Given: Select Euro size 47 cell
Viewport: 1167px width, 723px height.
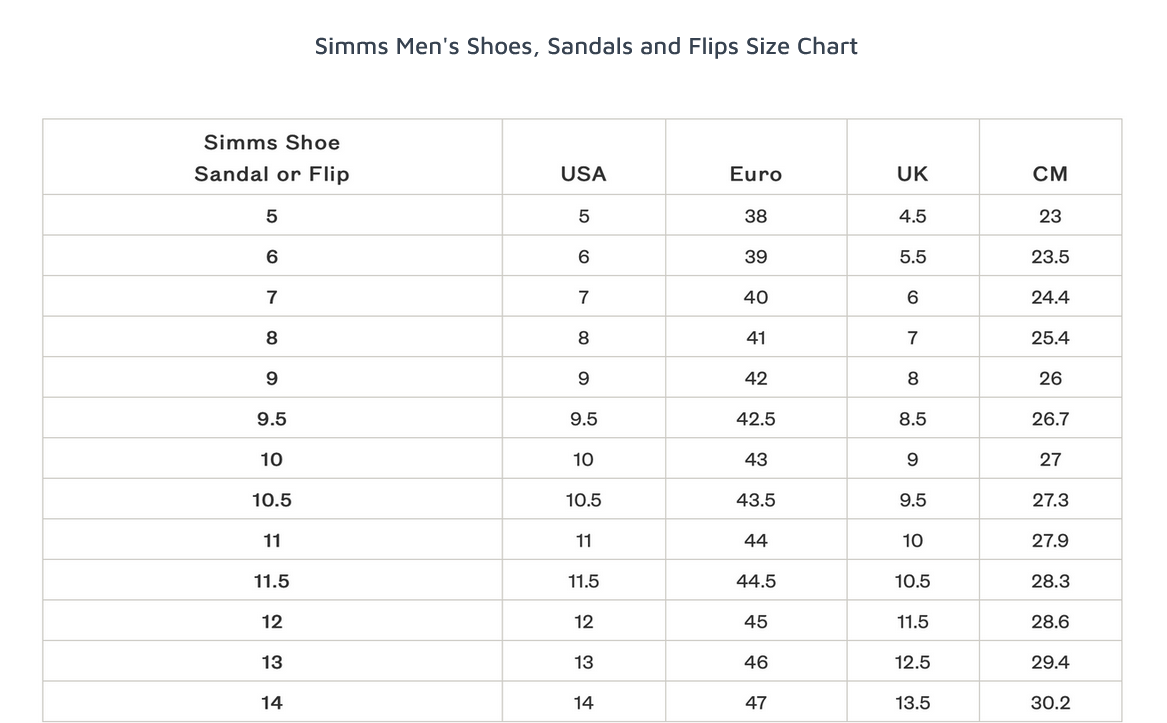Looking at the screenshot, I should coord(755,703).
